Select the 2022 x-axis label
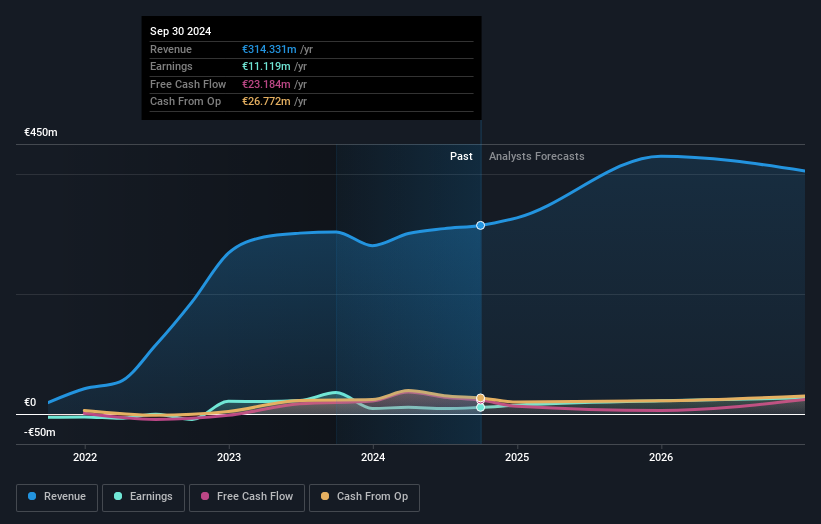Image resolution: width=821 pixels, height=524 pixels. tap(85, 458)
